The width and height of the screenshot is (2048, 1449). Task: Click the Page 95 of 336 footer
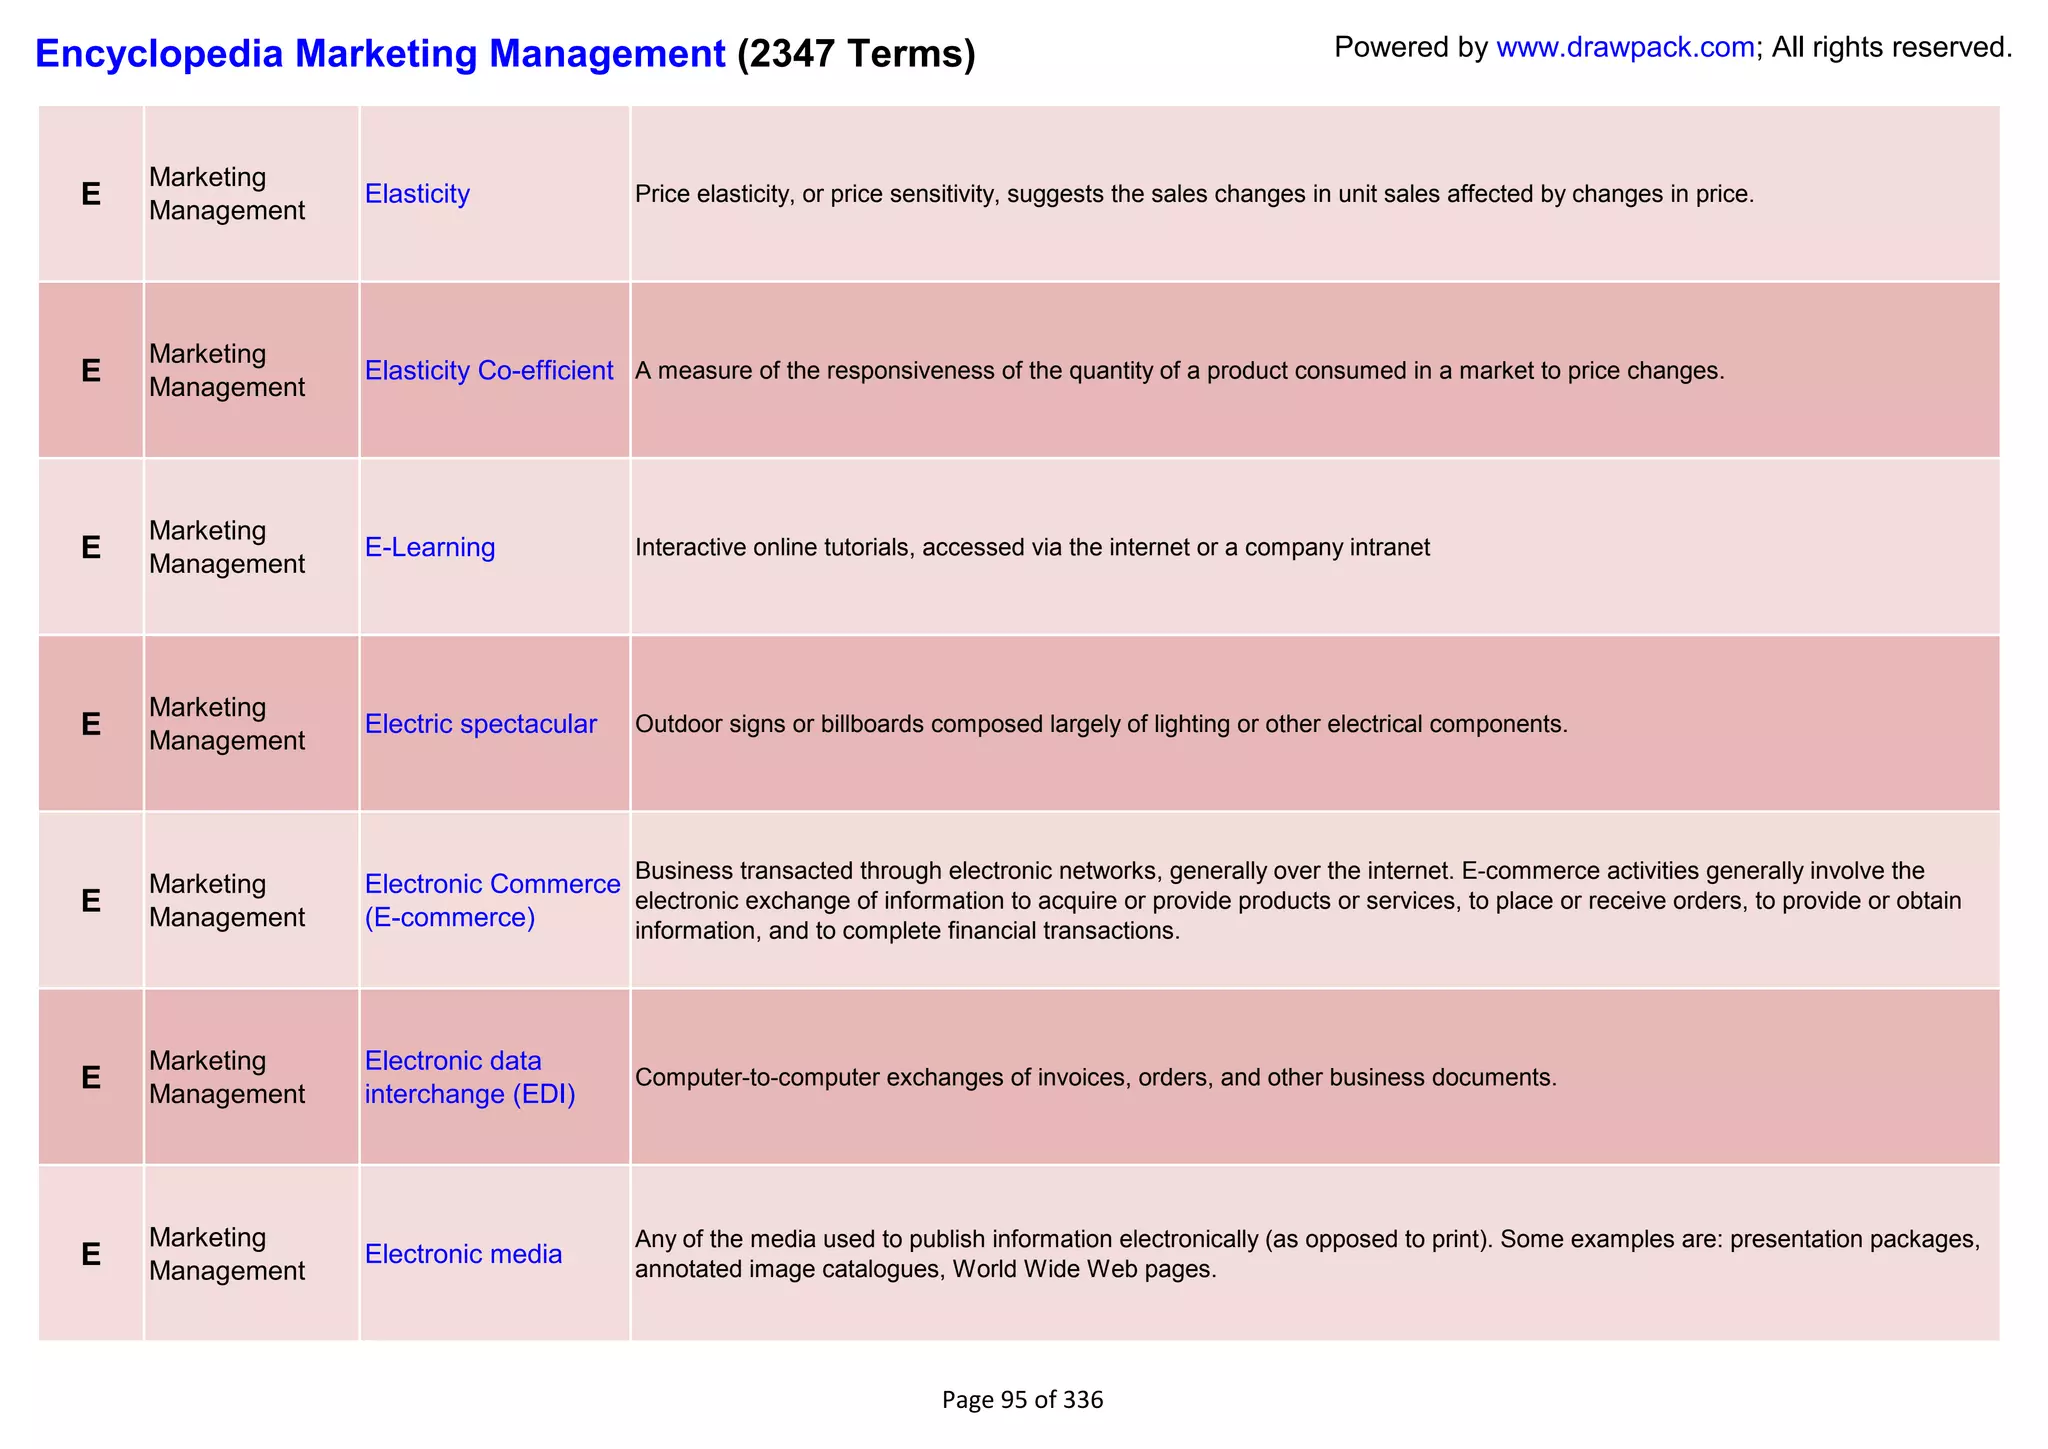[x=1022, y=1400]
